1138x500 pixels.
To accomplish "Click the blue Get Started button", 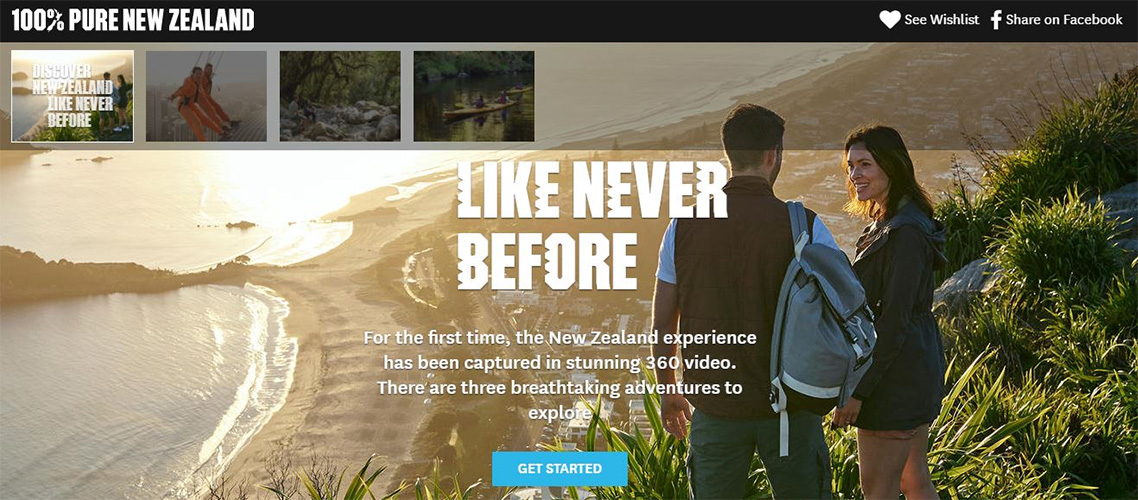I will [560, 469].
